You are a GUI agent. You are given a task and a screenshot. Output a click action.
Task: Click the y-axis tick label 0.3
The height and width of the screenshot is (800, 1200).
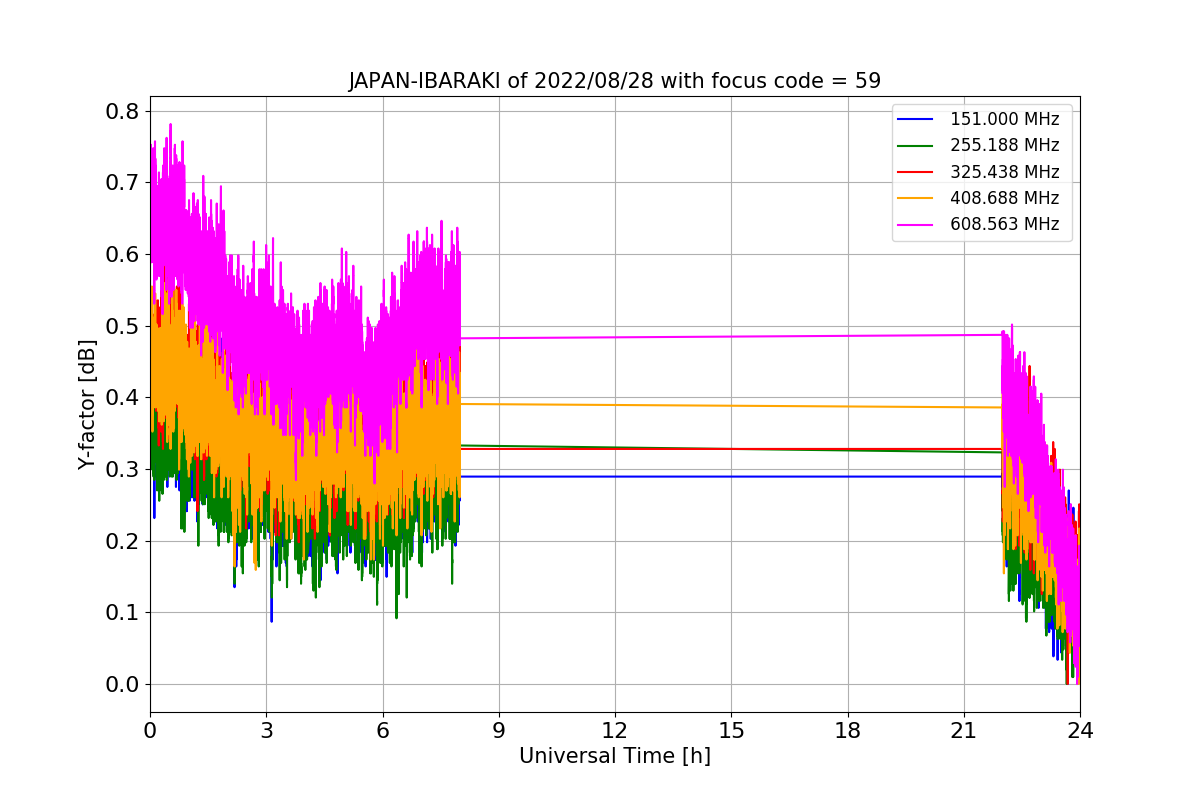point(123,470)
